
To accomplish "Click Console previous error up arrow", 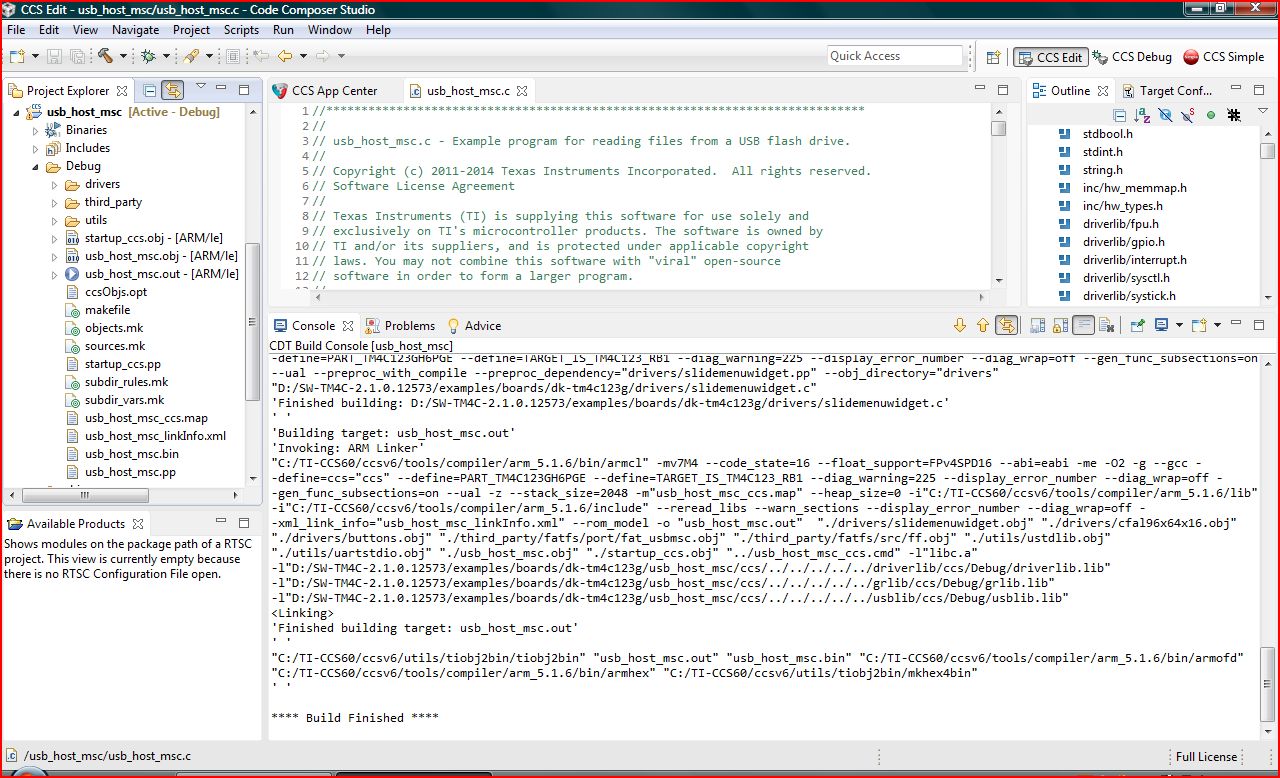I will [x=982, y=325].
